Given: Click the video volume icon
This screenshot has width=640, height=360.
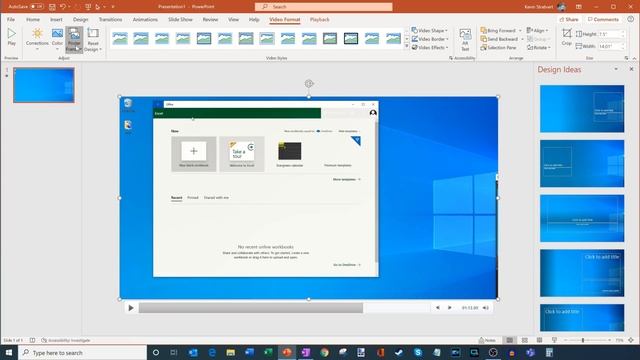Looking at the screenshot, I should tap(486, 308).
